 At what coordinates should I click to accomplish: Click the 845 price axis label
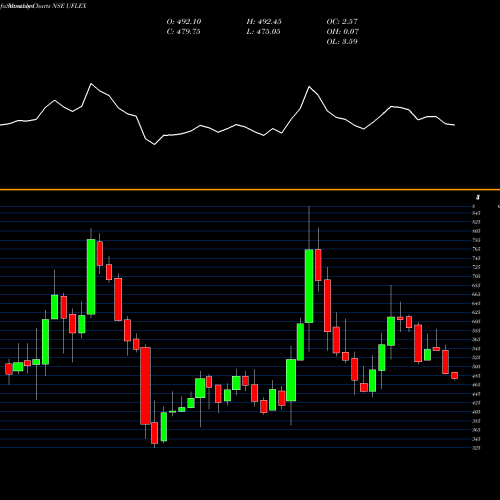tap(476, 213)
